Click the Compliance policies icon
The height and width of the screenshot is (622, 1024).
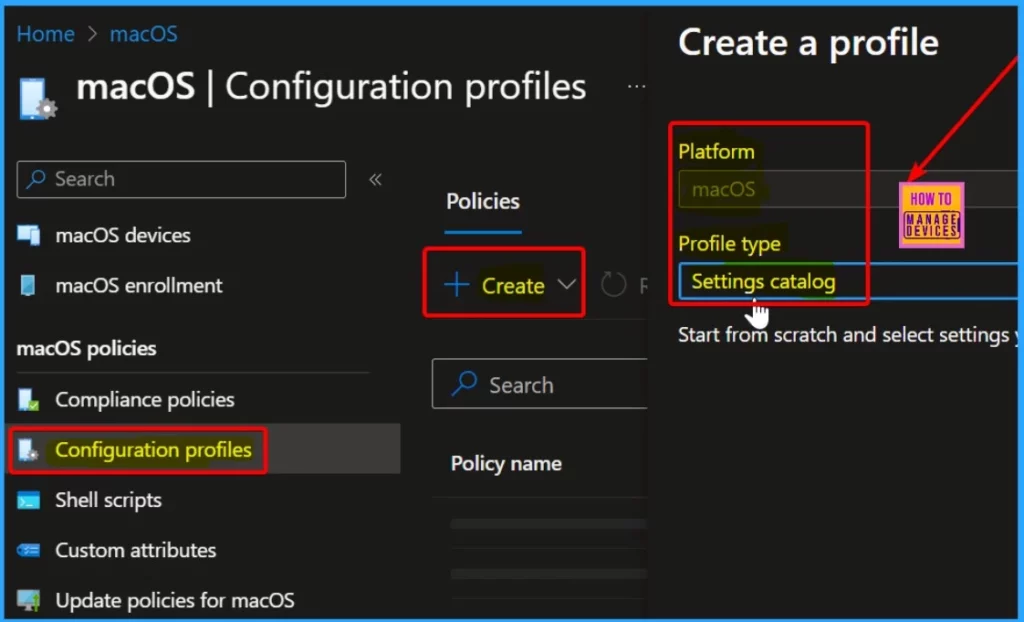(x=28, y=399)
